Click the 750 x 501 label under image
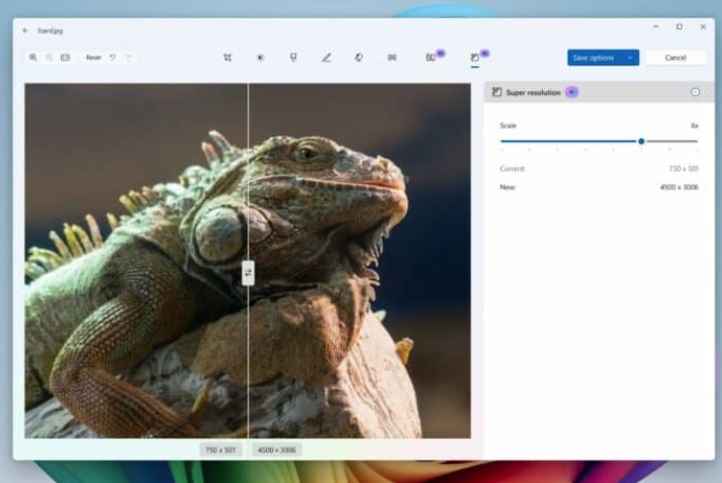722x483 pixels. click(x=220, y=450)
